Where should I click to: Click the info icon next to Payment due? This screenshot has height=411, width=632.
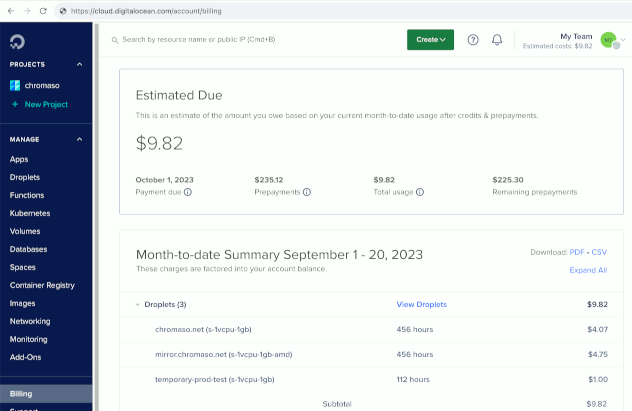[x=188, y=192]
